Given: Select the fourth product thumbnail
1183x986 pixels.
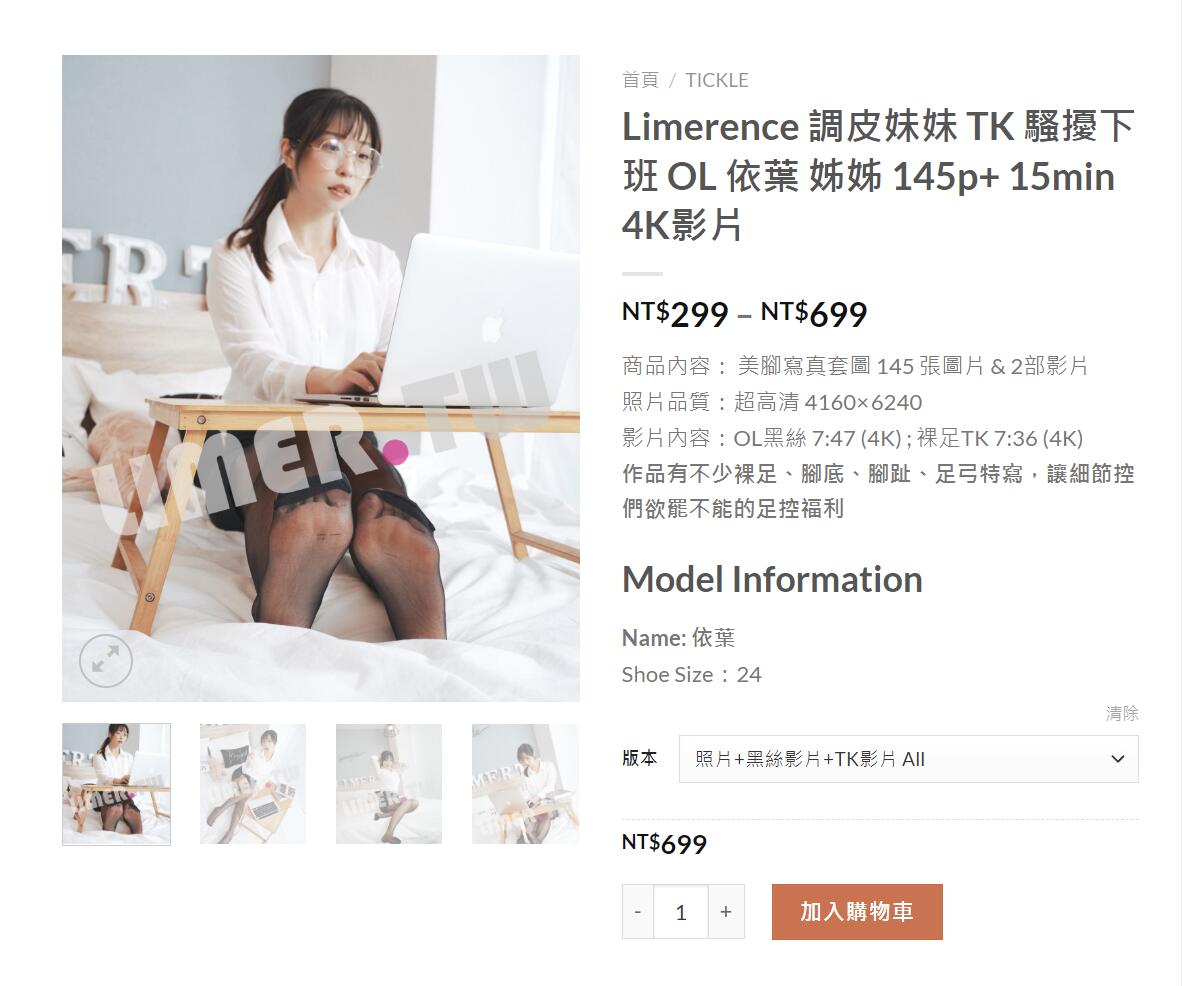Looking at the screenshot, I should click(x=525, y=784).
